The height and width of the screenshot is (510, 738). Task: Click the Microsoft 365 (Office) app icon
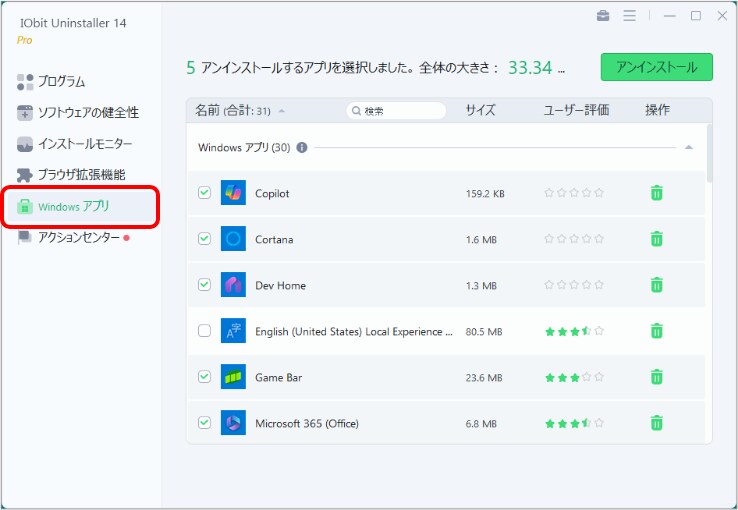[x=233, y=423]
